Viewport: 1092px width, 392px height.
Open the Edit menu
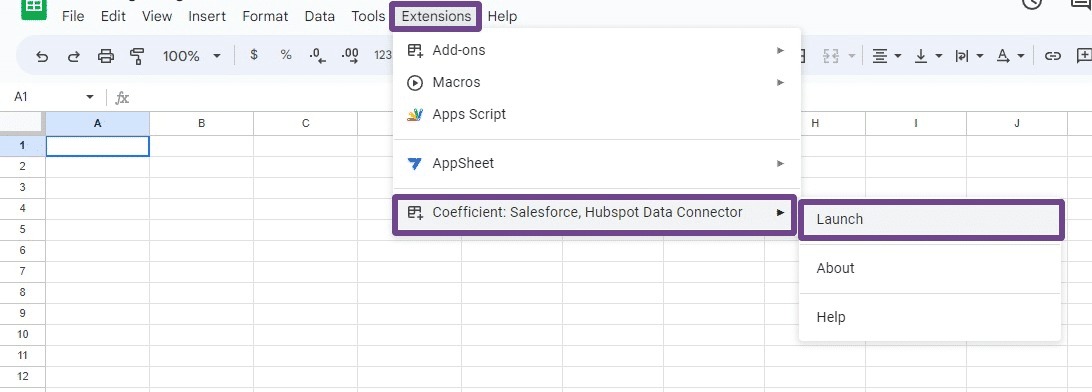click(x=113, y=16)
